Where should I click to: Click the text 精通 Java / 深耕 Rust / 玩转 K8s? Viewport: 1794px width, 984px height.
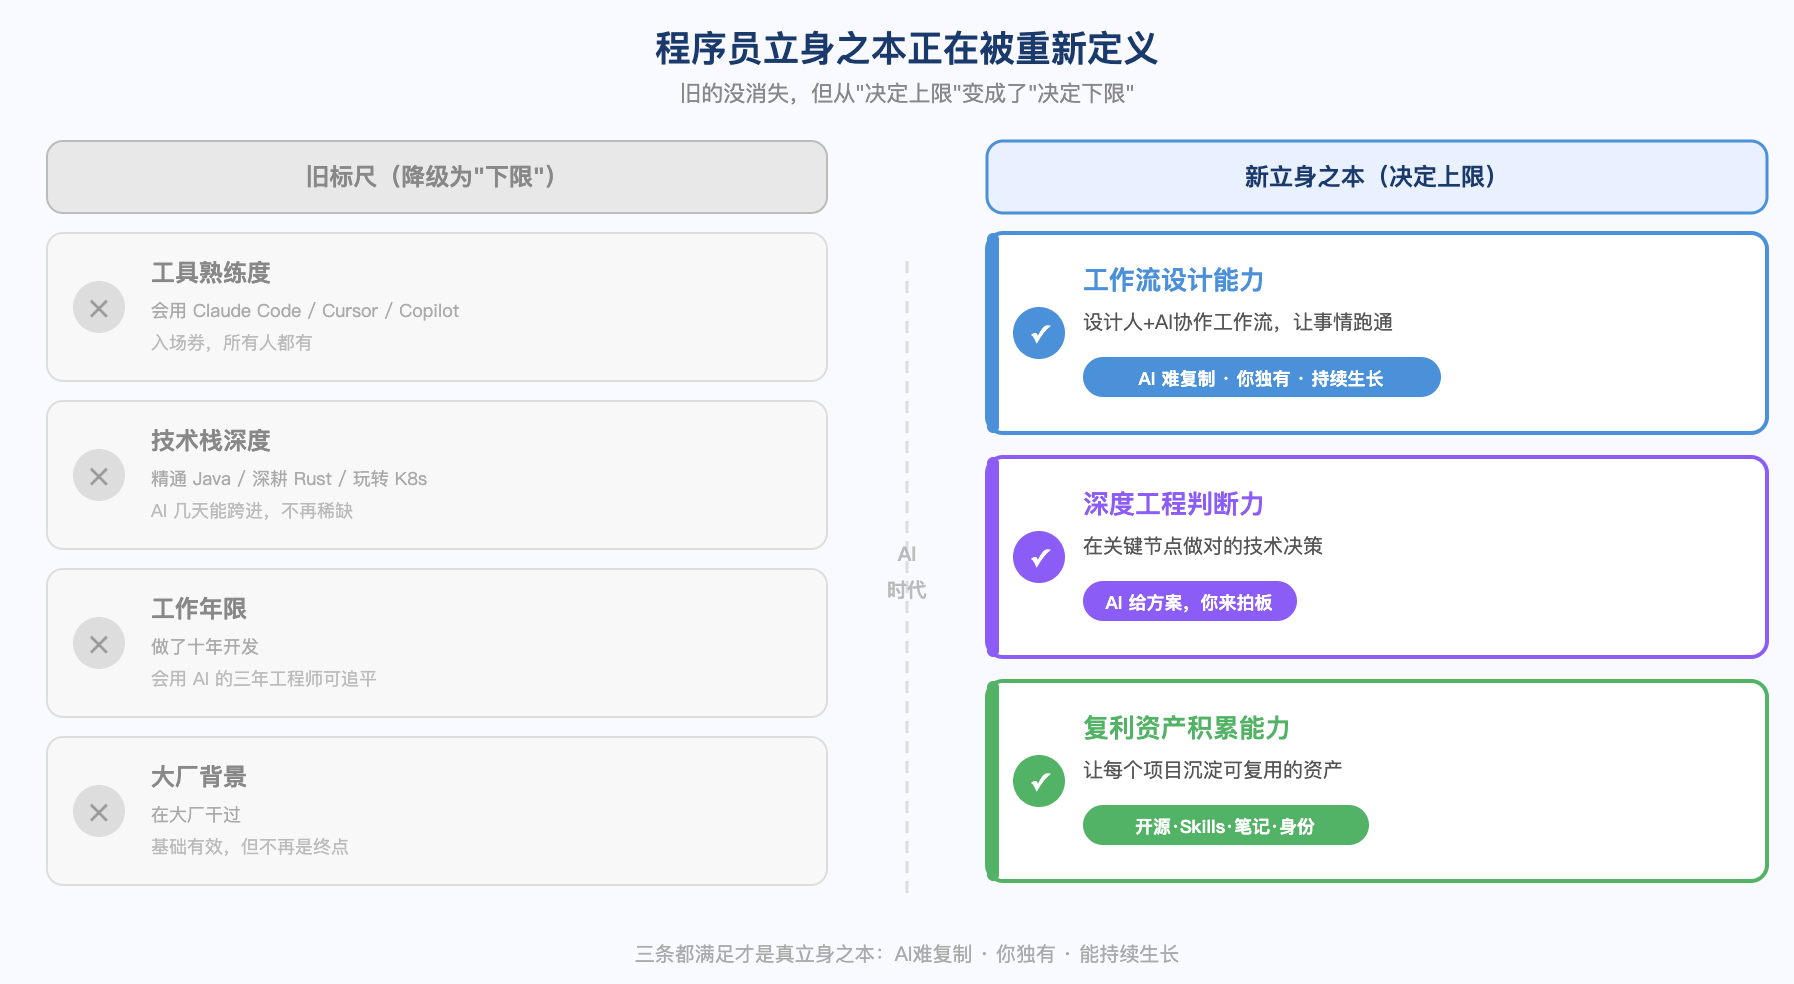pos(289,479)
